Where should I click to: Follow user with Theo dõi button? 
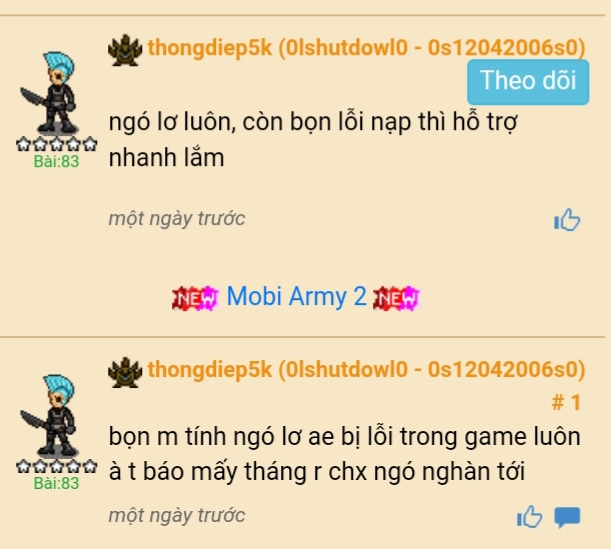coord(528,82)
